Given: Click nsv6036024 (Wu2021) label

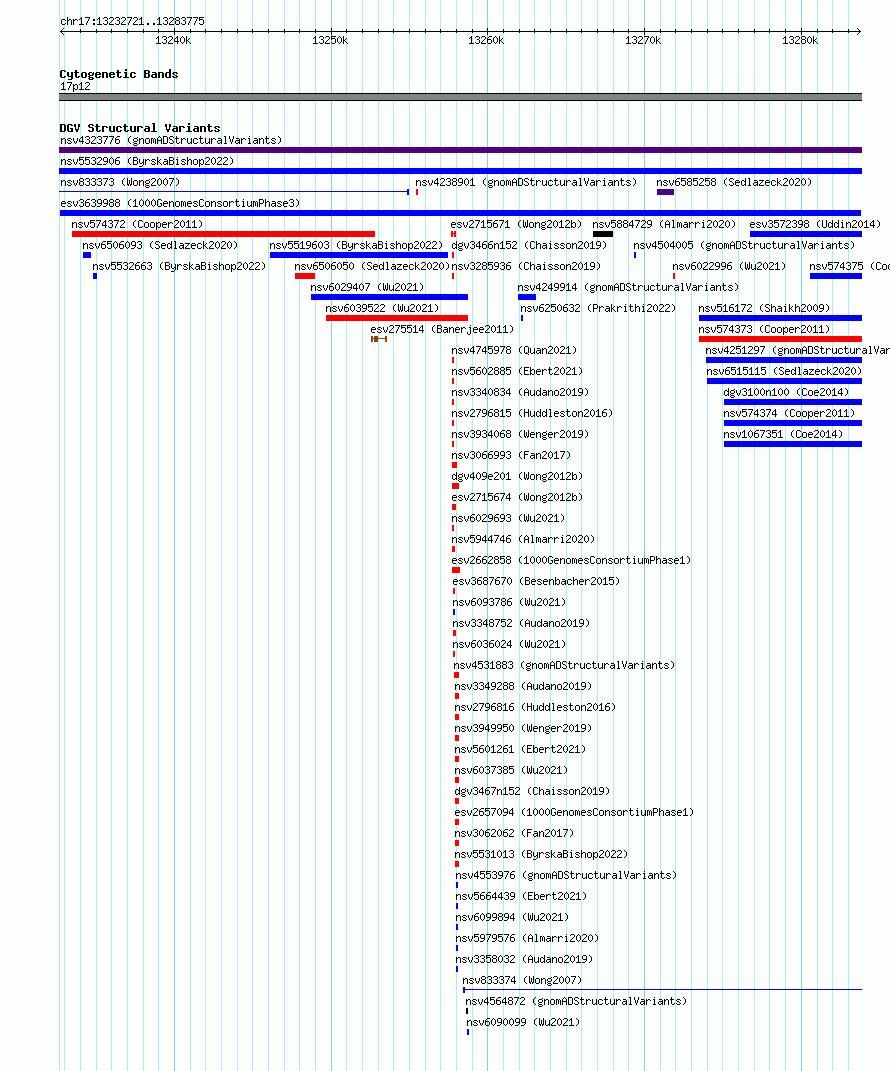Looking at the screenshot, I should (x=510, y=645).
